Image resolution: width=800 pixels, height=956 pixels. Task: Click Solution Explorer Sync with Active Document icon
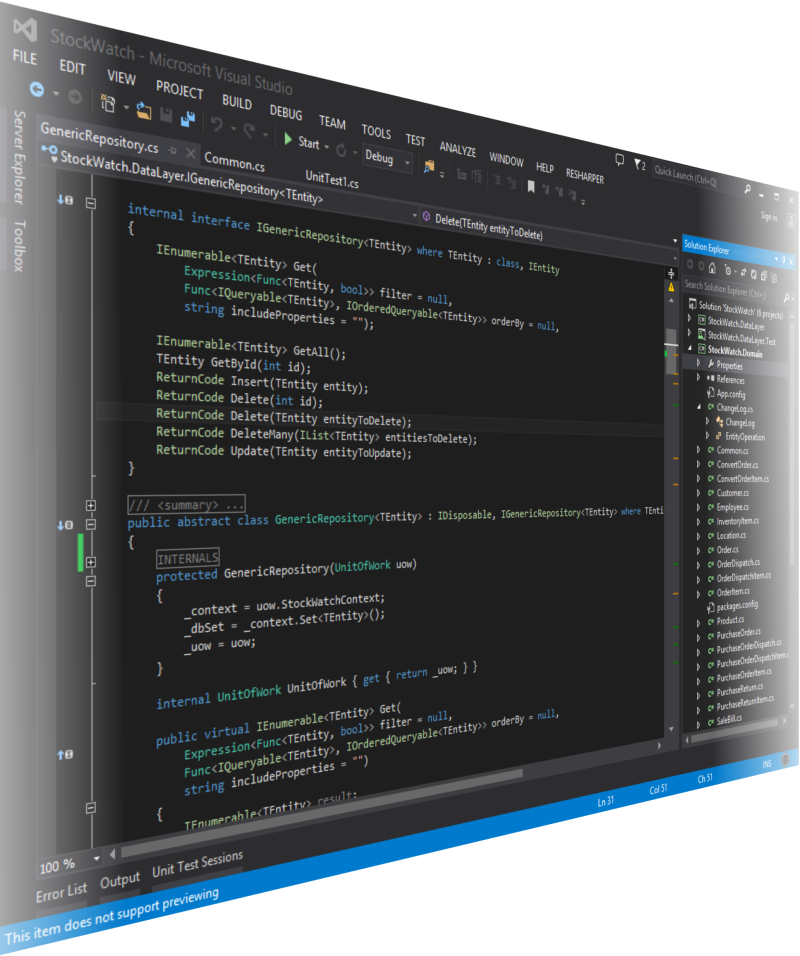(x=743, y=273)
